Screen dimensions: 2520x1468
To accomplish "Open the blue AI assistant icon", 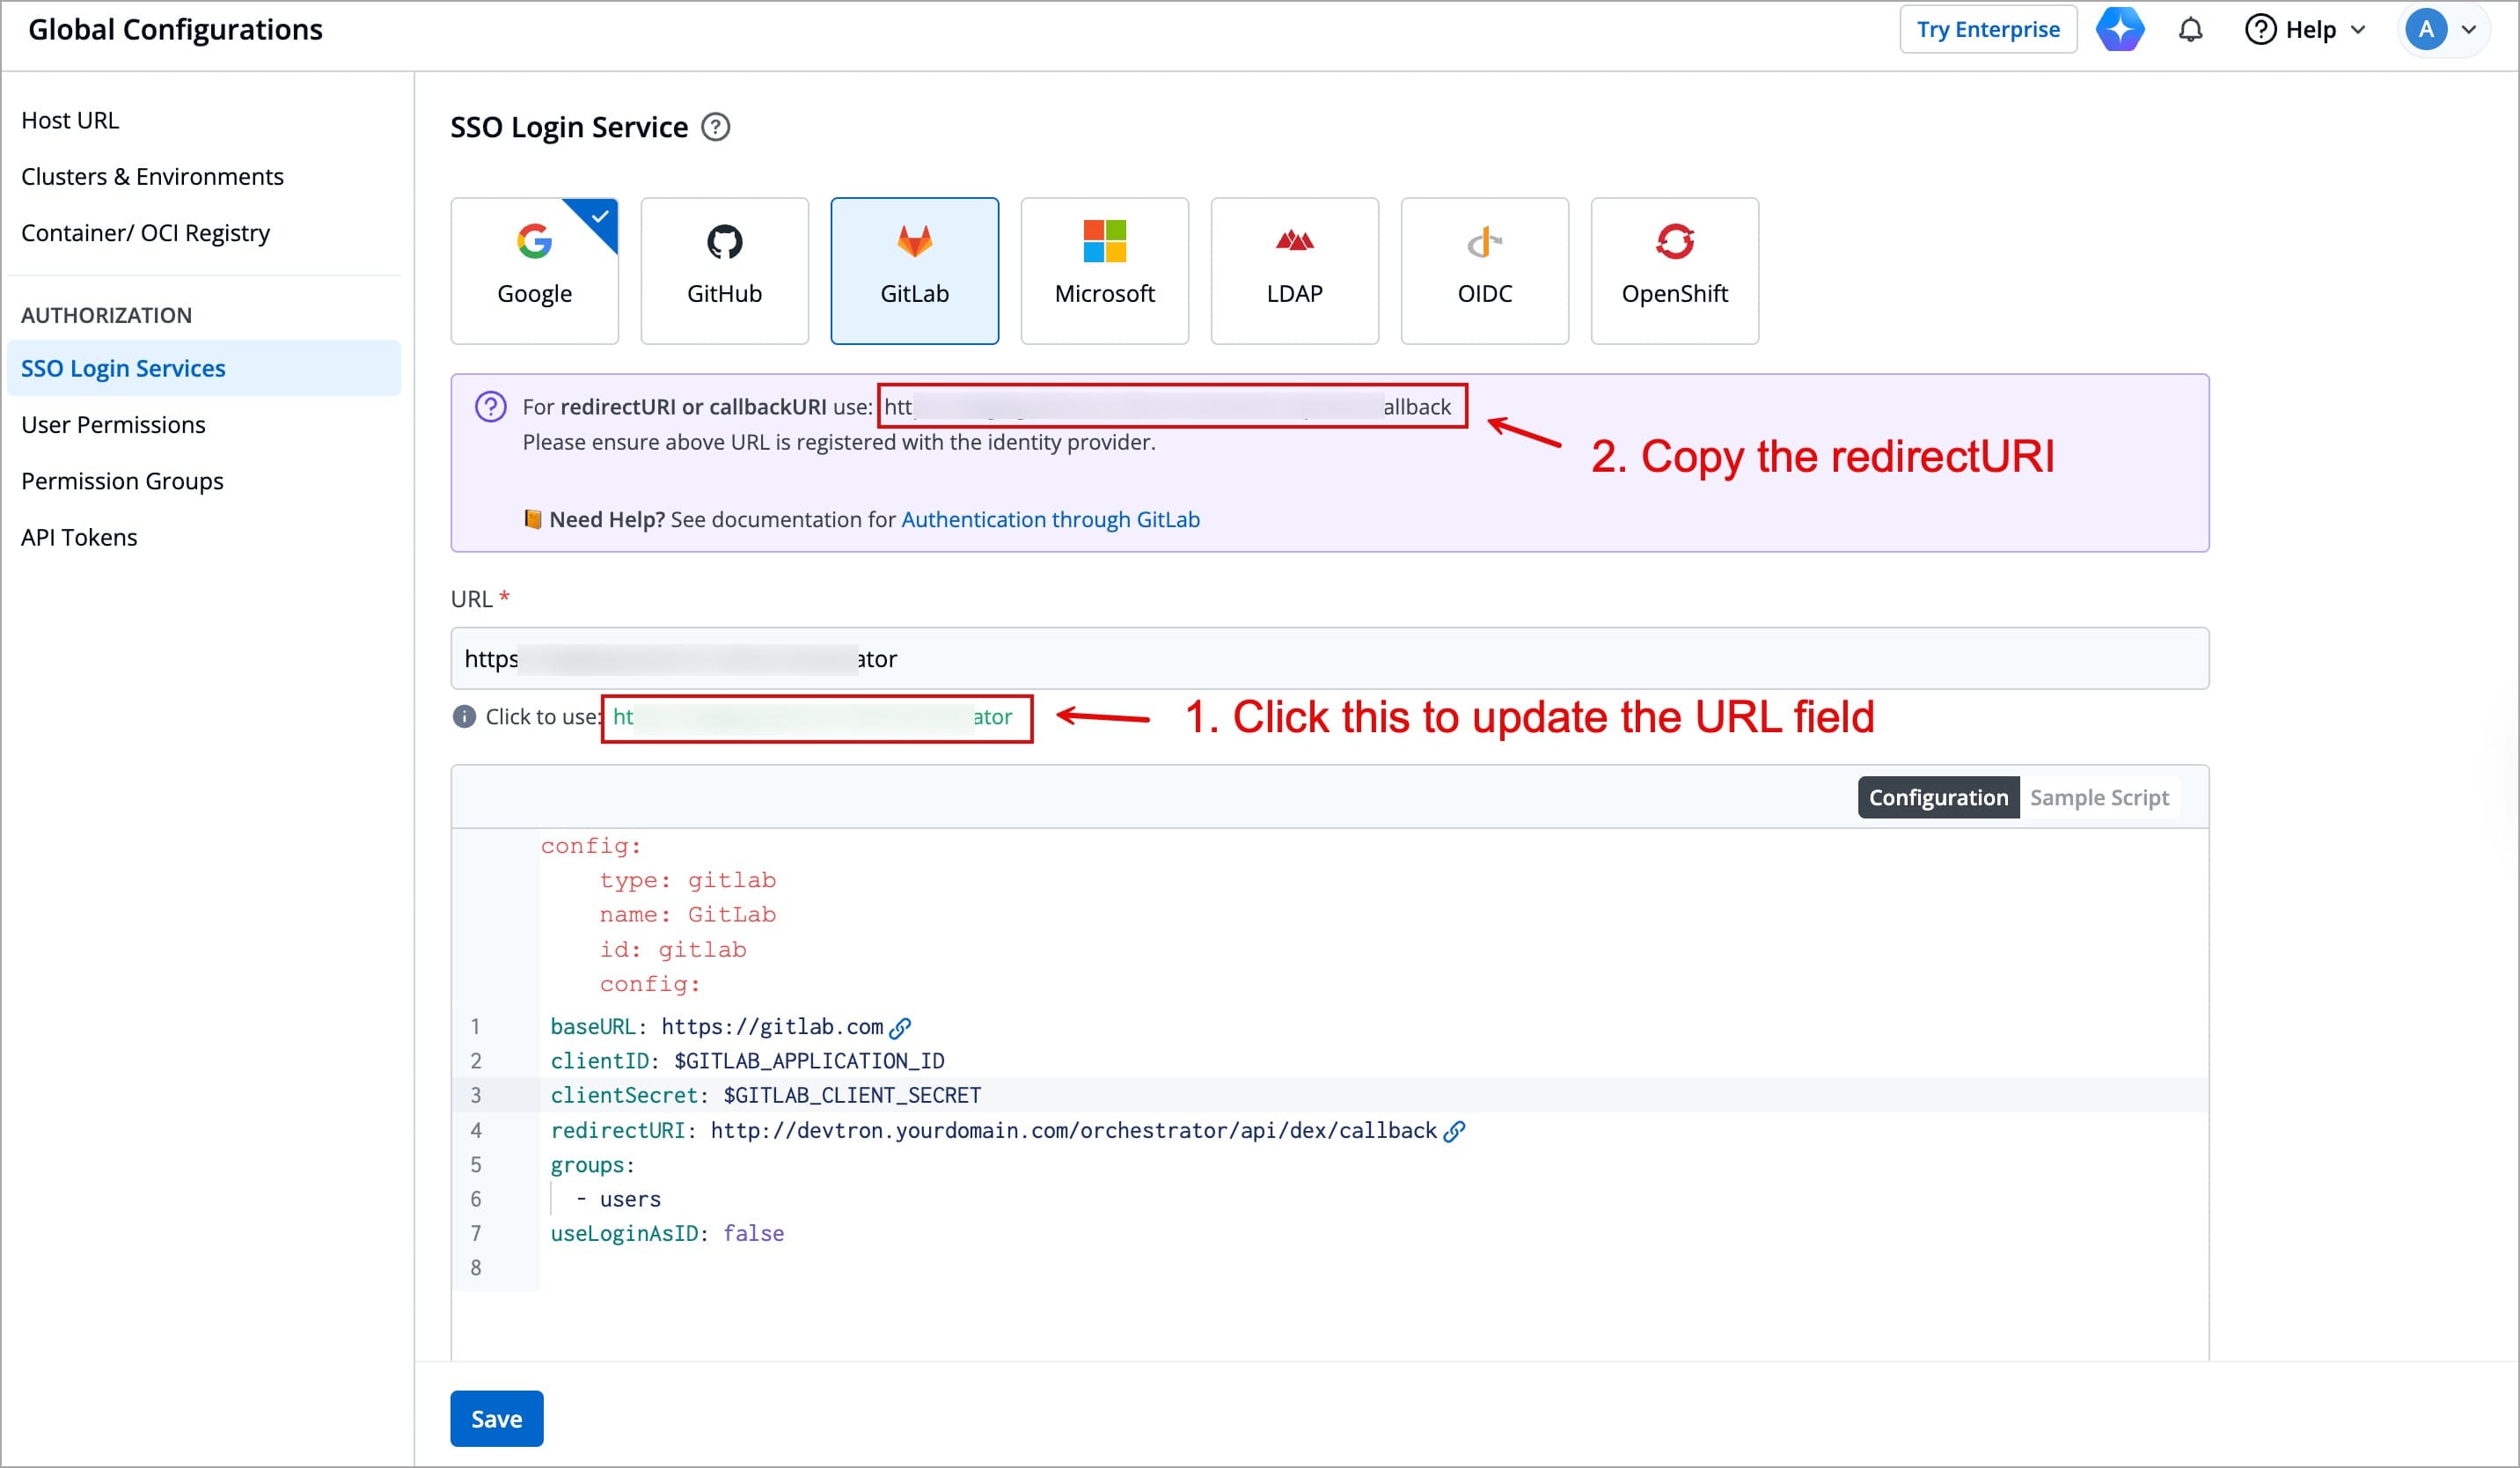I will coord(2119,30).
